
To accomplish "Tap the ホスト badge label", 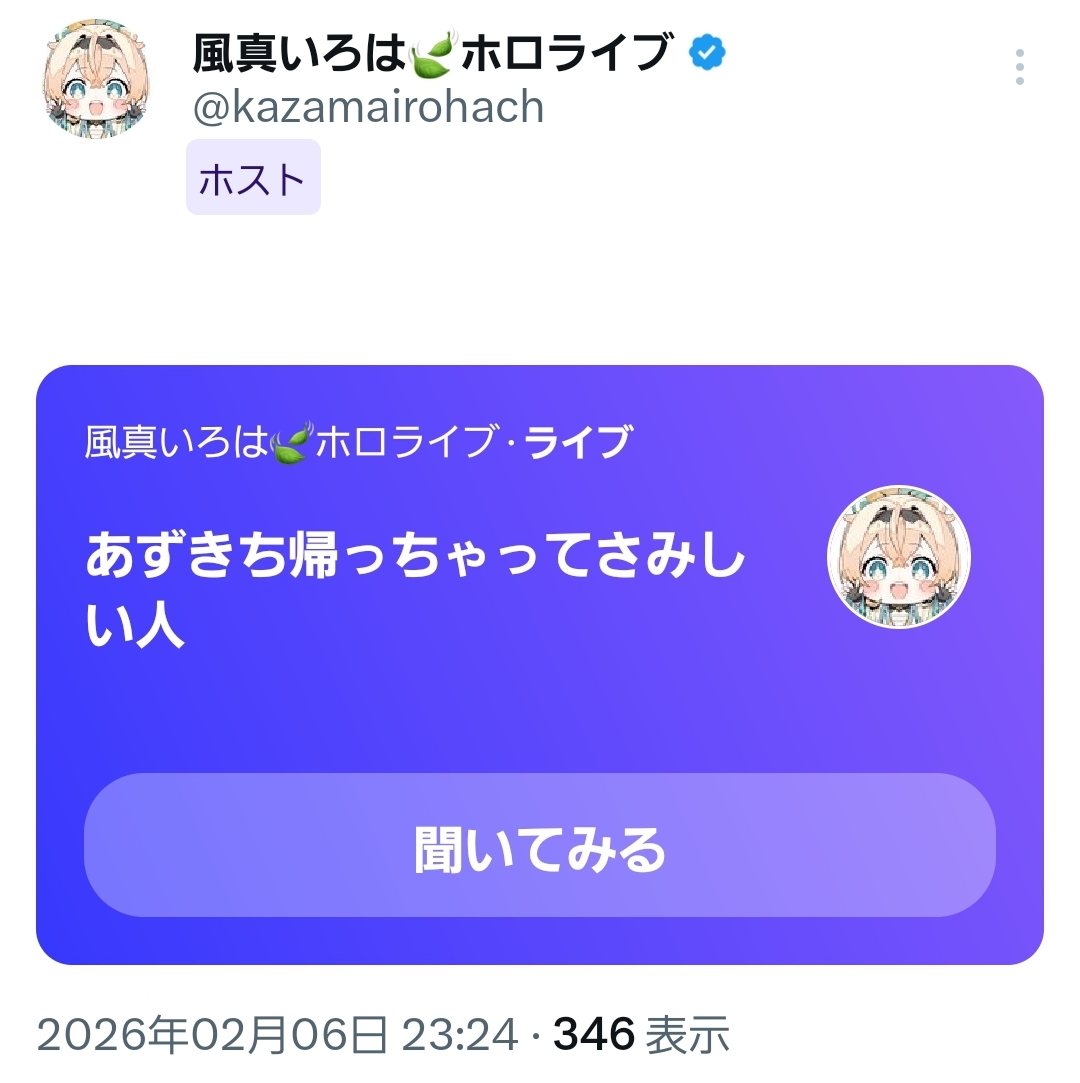I will (x=253, y=178).
